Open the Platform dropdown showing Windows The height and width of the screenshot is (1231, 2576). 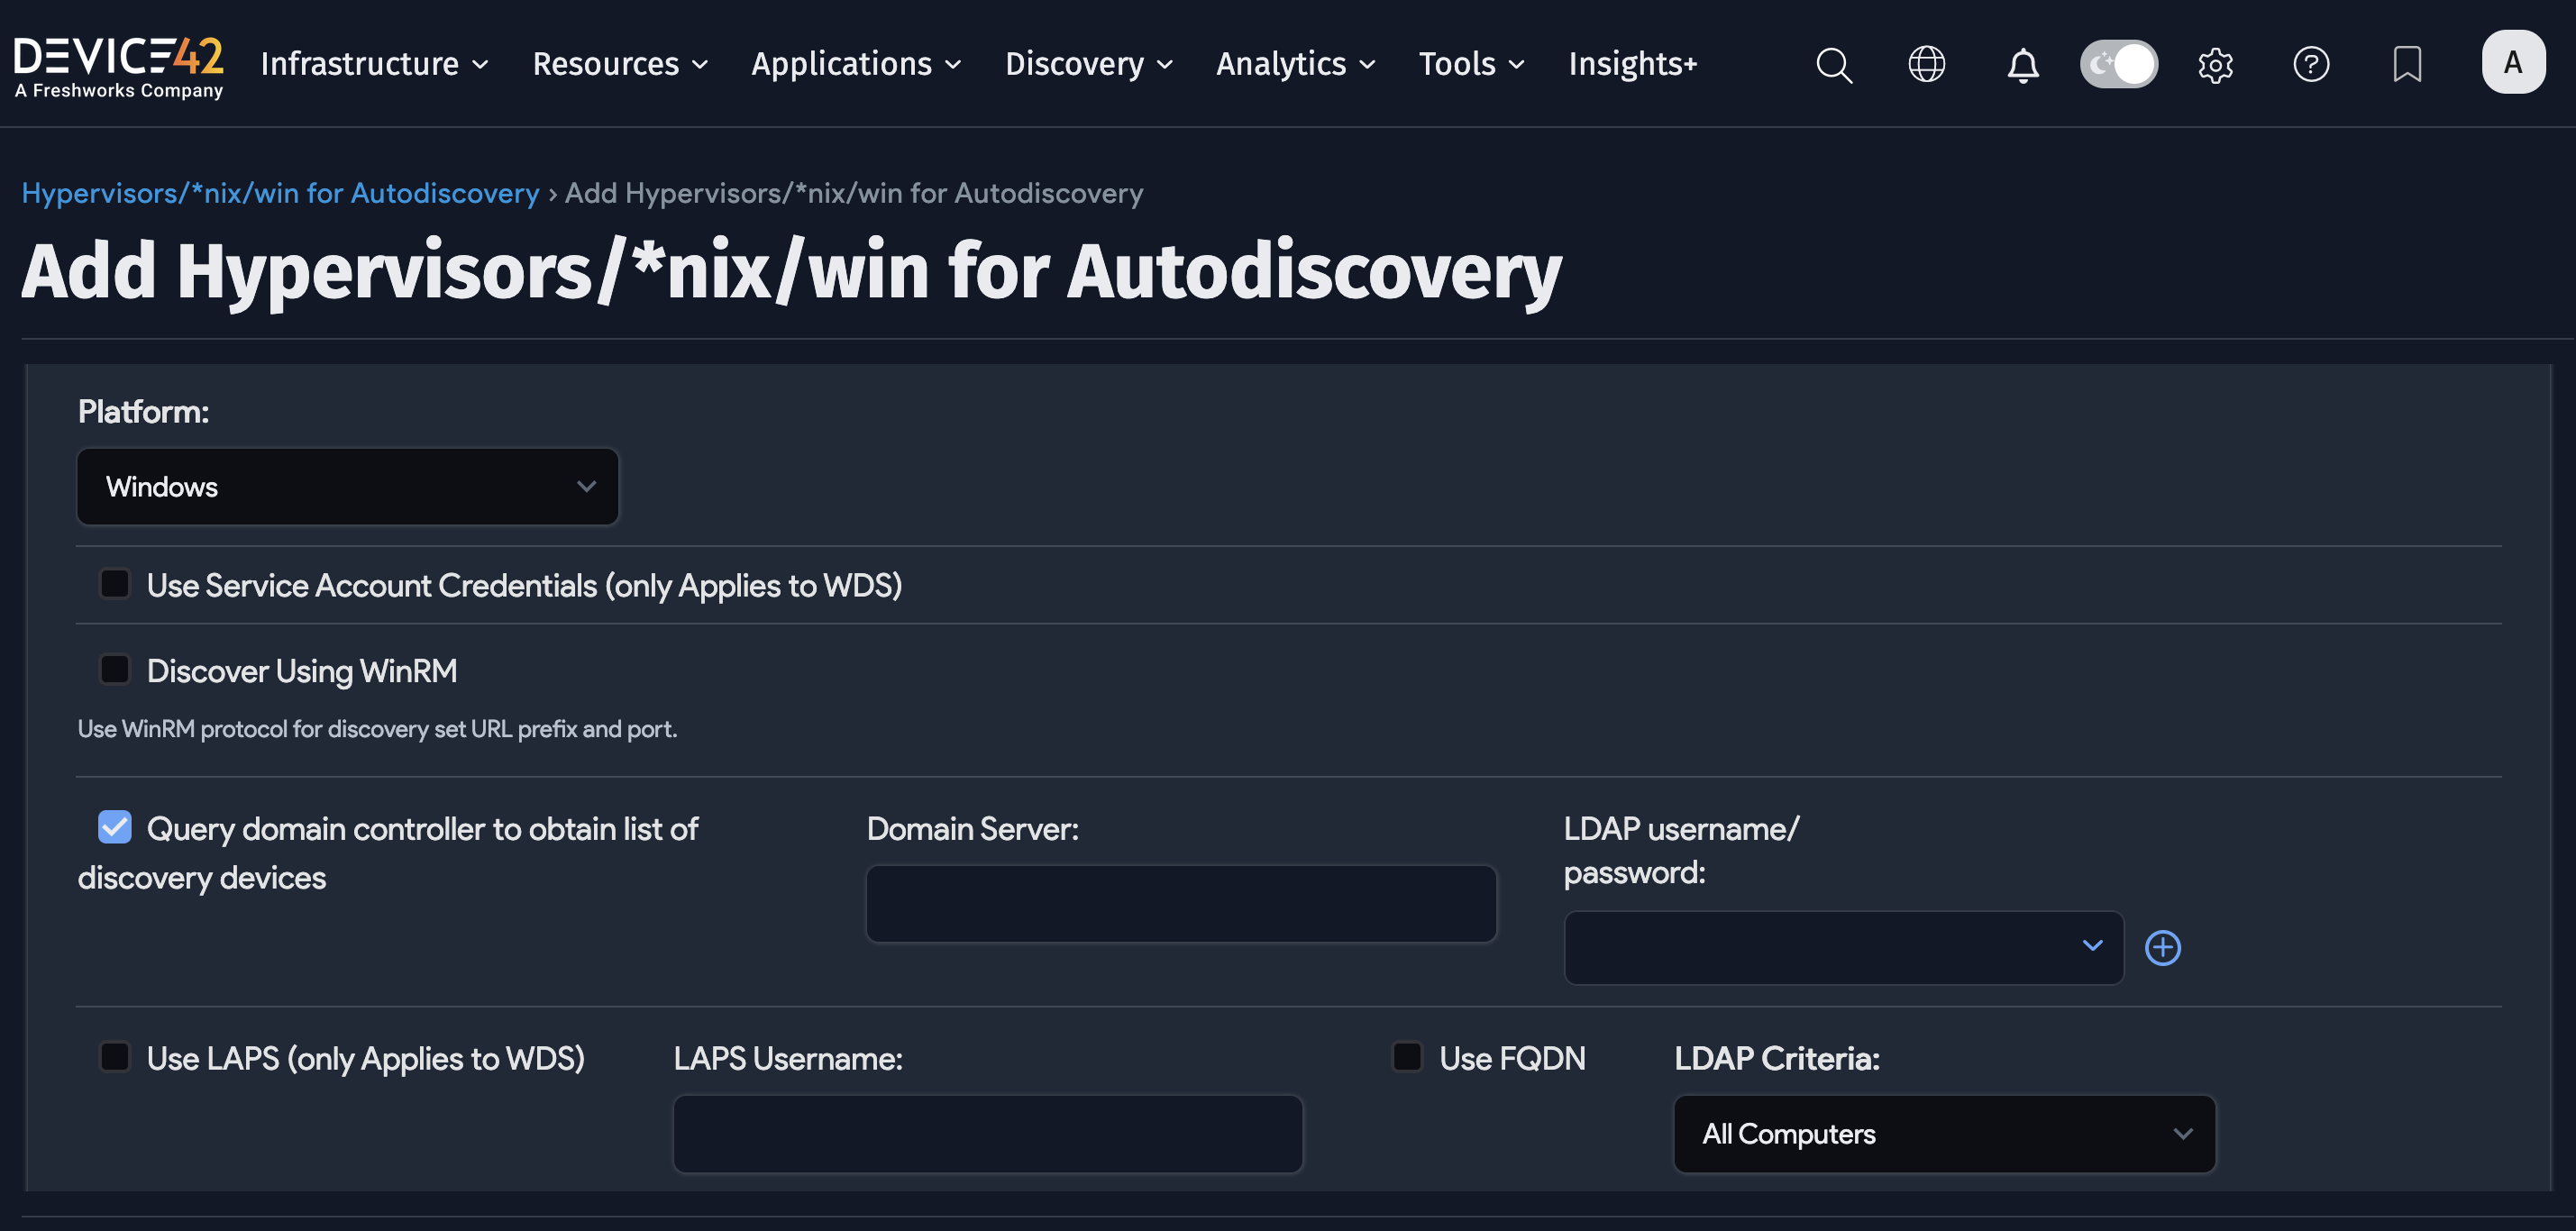pyautogui.click(x=346, y=487)
